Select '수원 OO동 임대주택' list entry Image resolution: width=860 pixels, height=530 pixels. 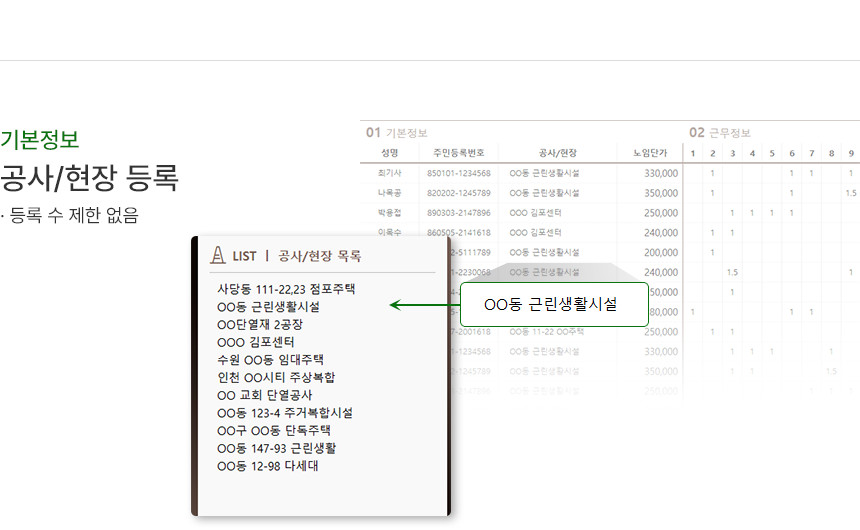270,359
